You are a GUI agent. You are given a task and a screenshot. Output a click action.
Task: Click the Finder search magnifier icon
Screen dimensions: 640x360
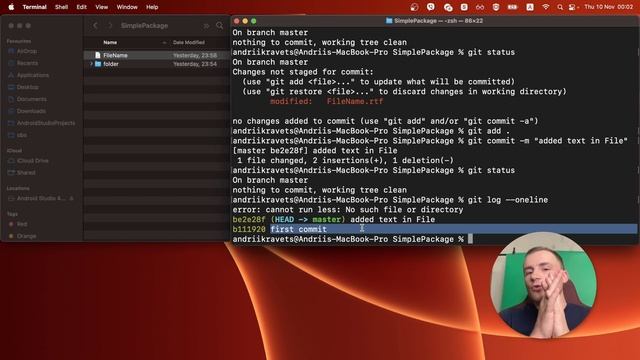coord(220,25)
